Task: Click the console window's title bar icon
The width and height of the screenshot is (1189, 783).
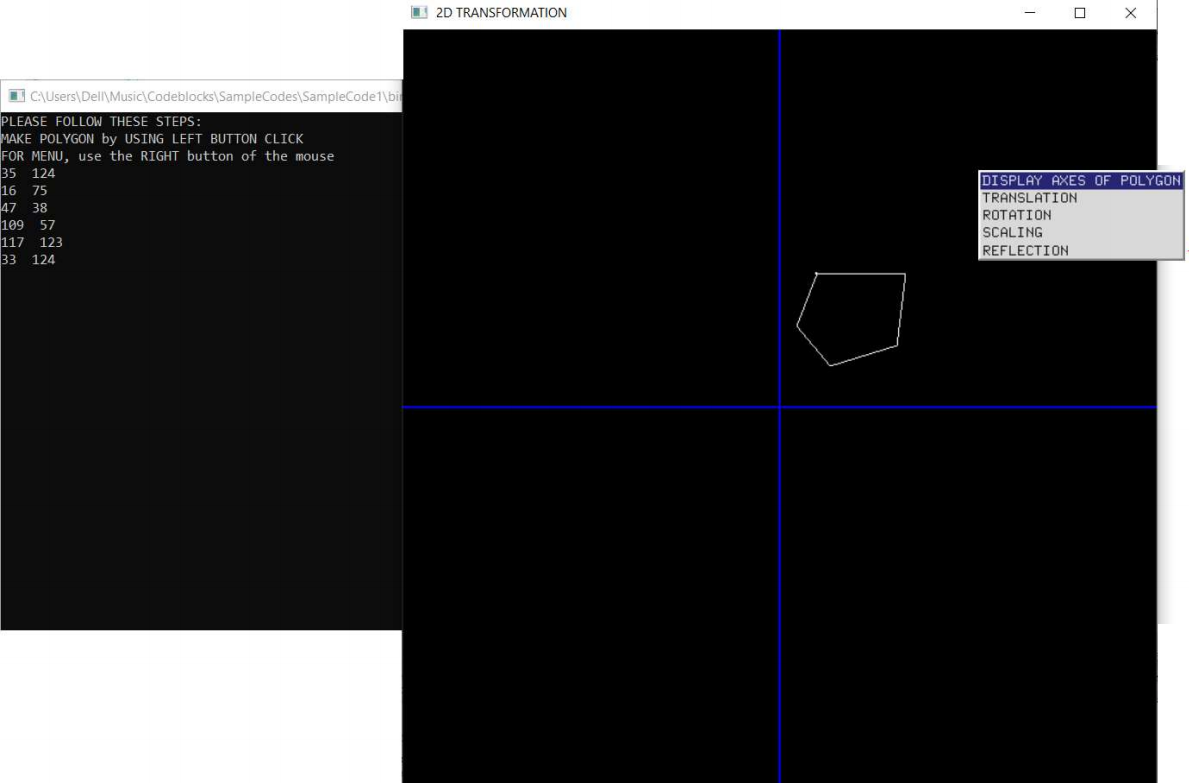Action: coord(14,95)
